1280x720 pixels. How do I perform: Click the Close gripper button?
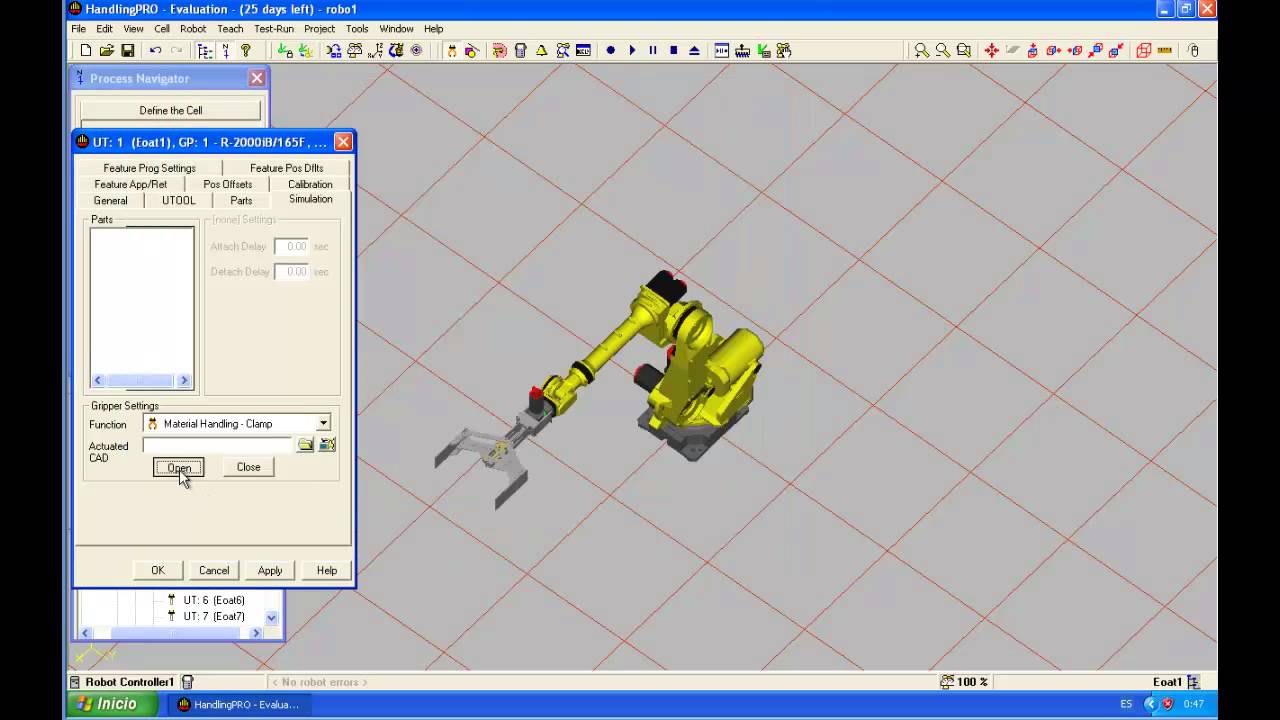coord(248,467)
